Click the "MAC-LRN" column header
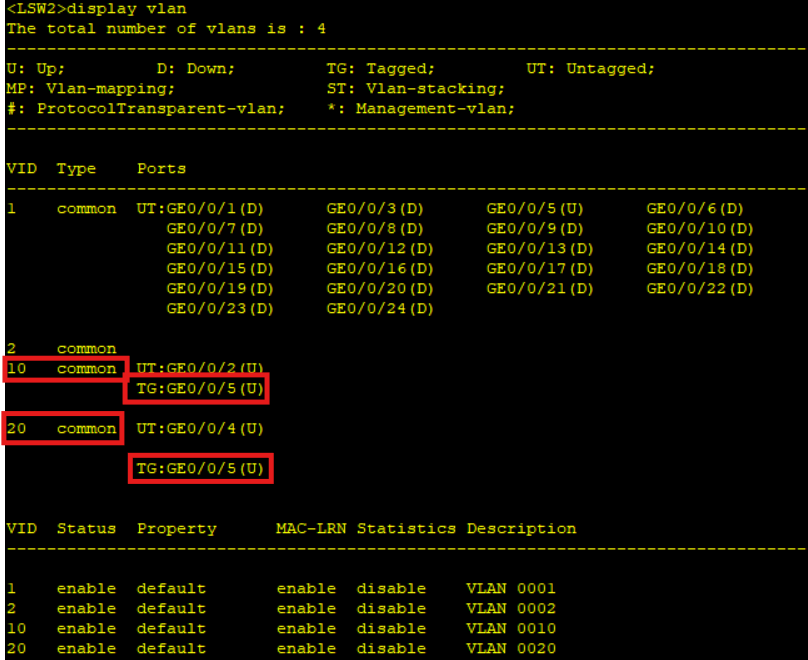This screenshot has width=808, height=660. point(311,529)
